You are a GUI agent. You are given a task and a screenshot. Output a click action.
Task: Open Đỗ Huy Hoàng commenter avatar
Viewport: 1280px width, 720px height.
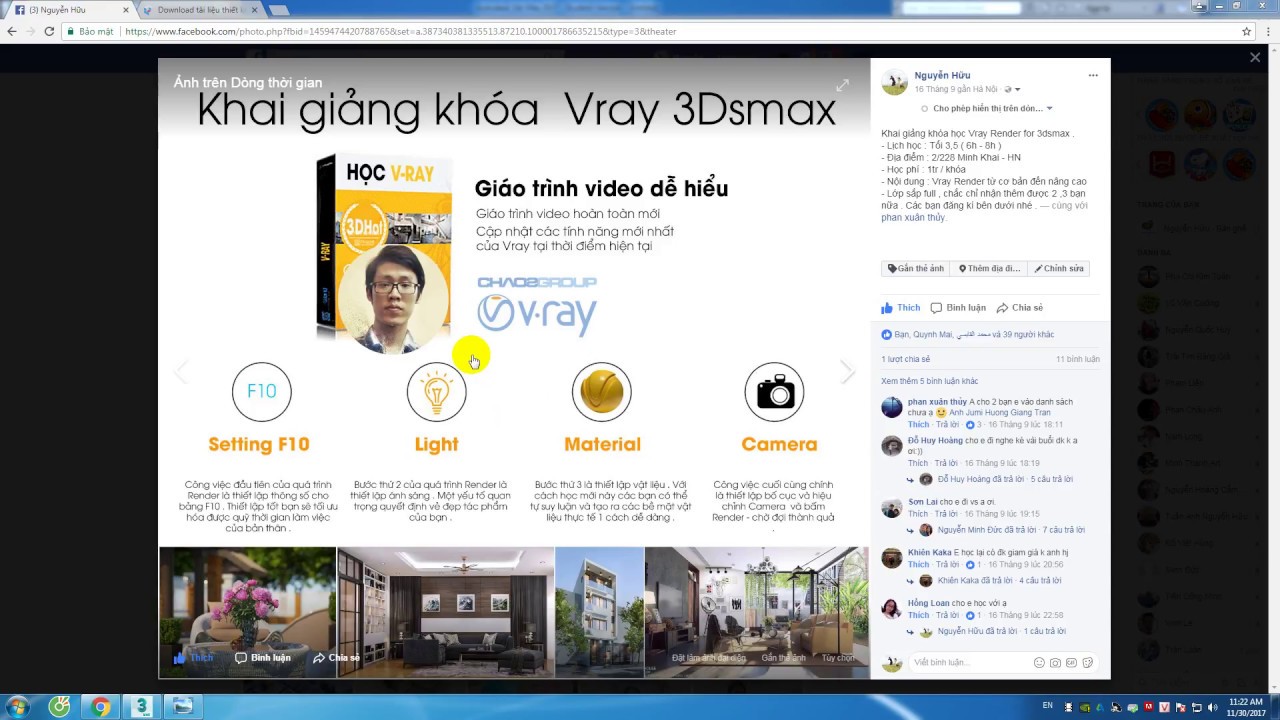[892, 446]
